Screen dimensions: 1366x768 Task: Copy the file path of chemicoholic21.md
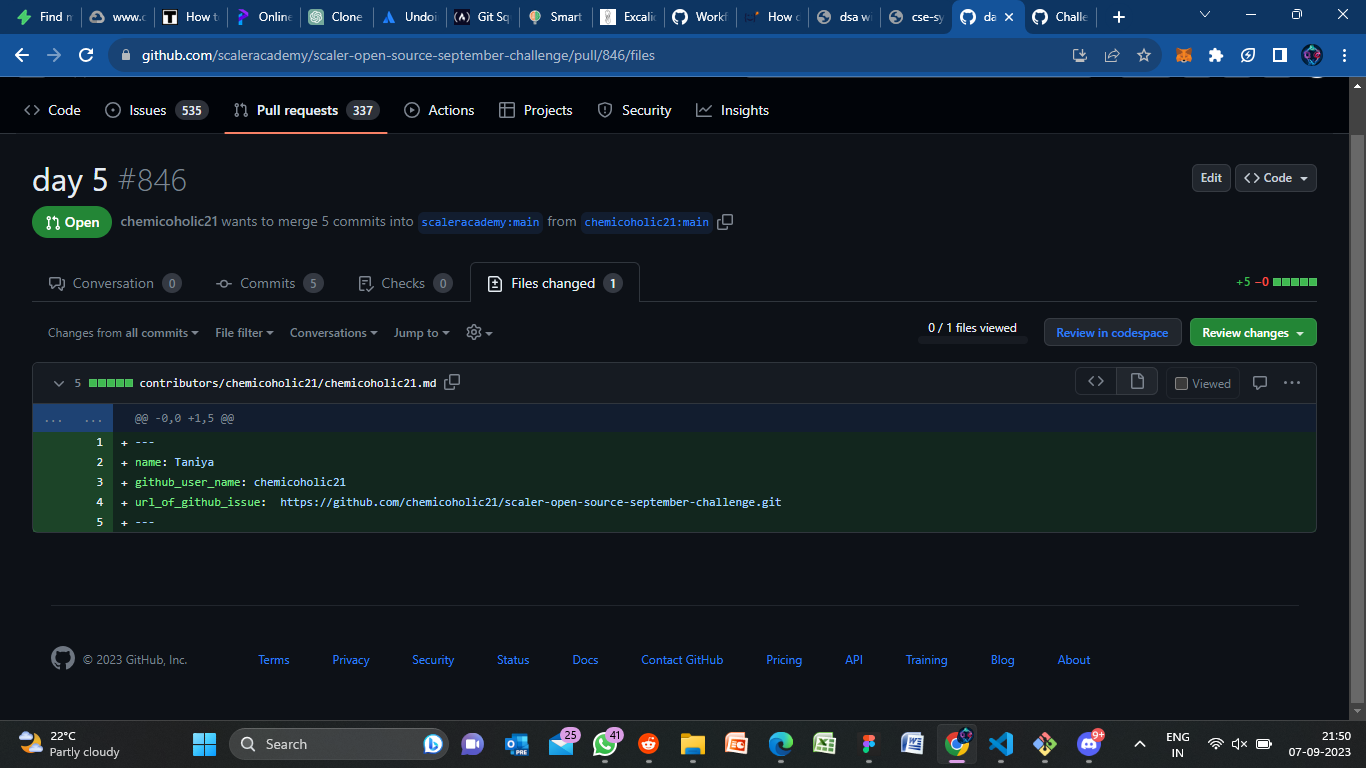click(452, 382)
